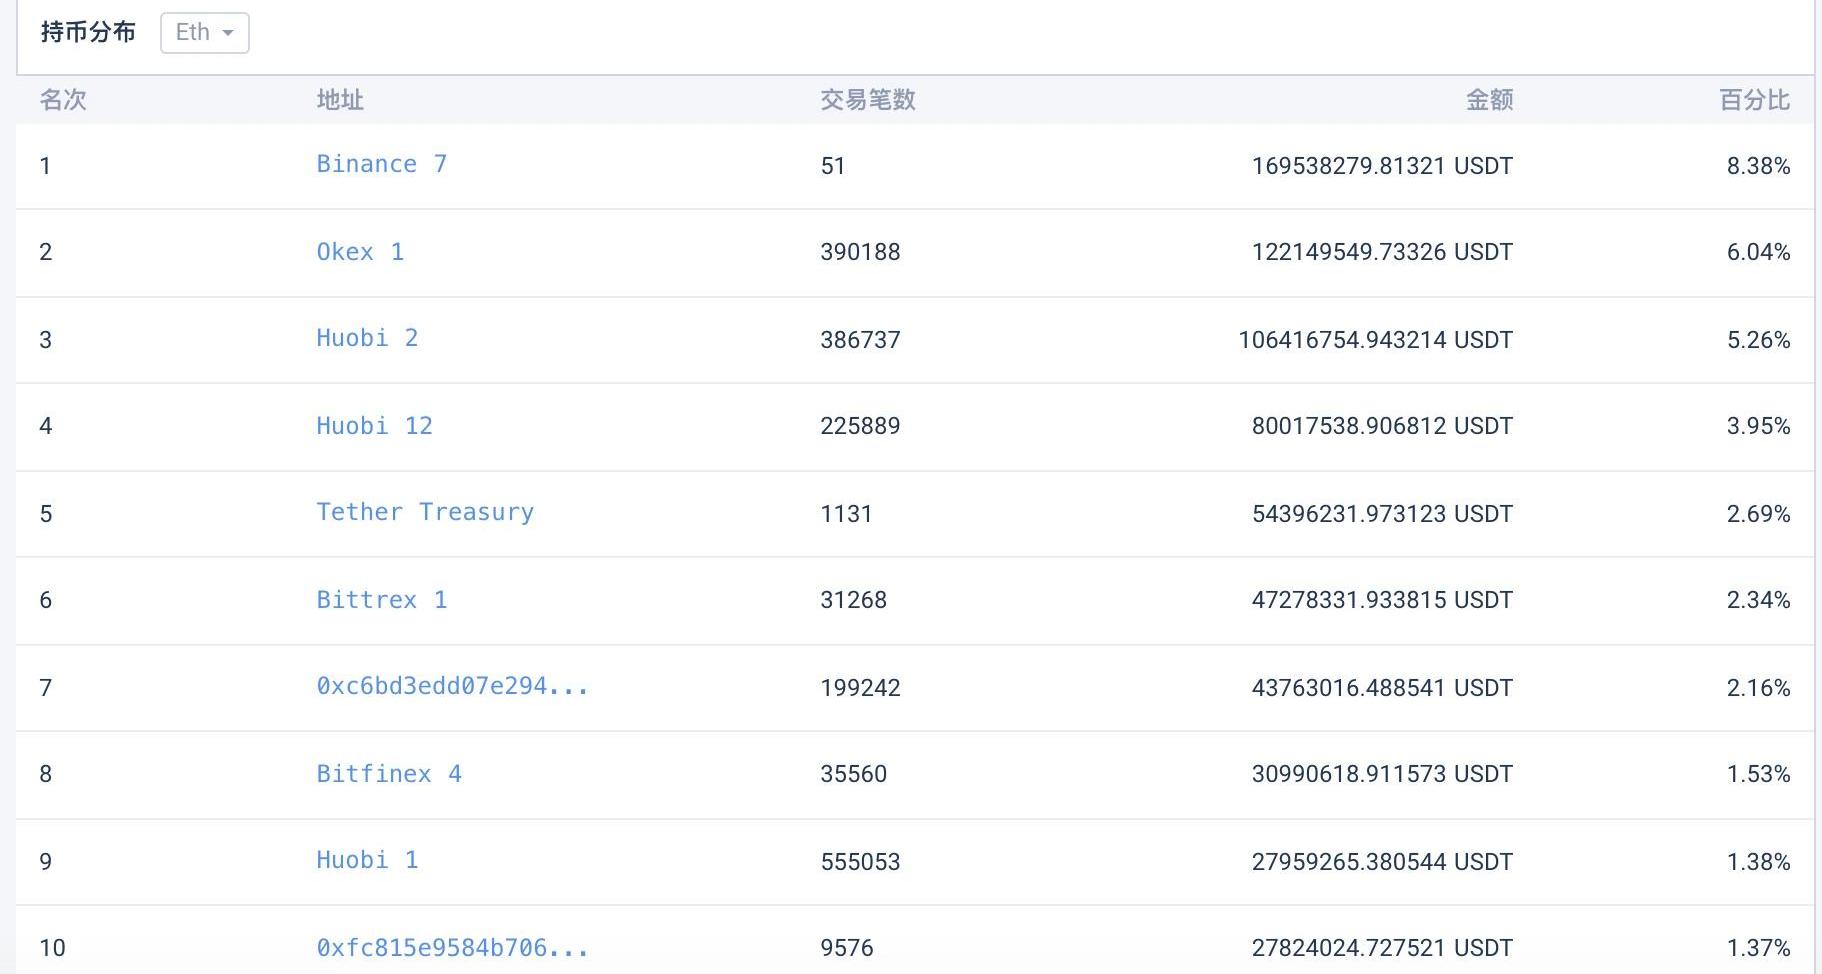
Task: Open Huobi 2 address details
Action: [367, 338]
